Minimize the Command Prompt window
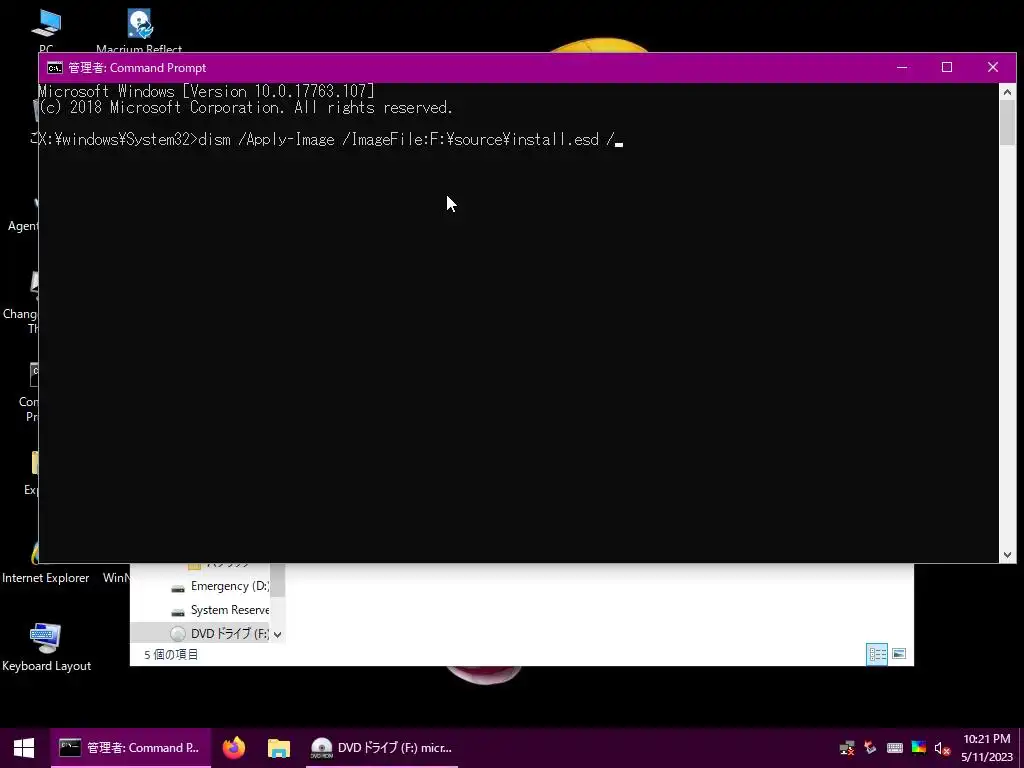Viewport: 1024px width, 768px height. (902, 67)
